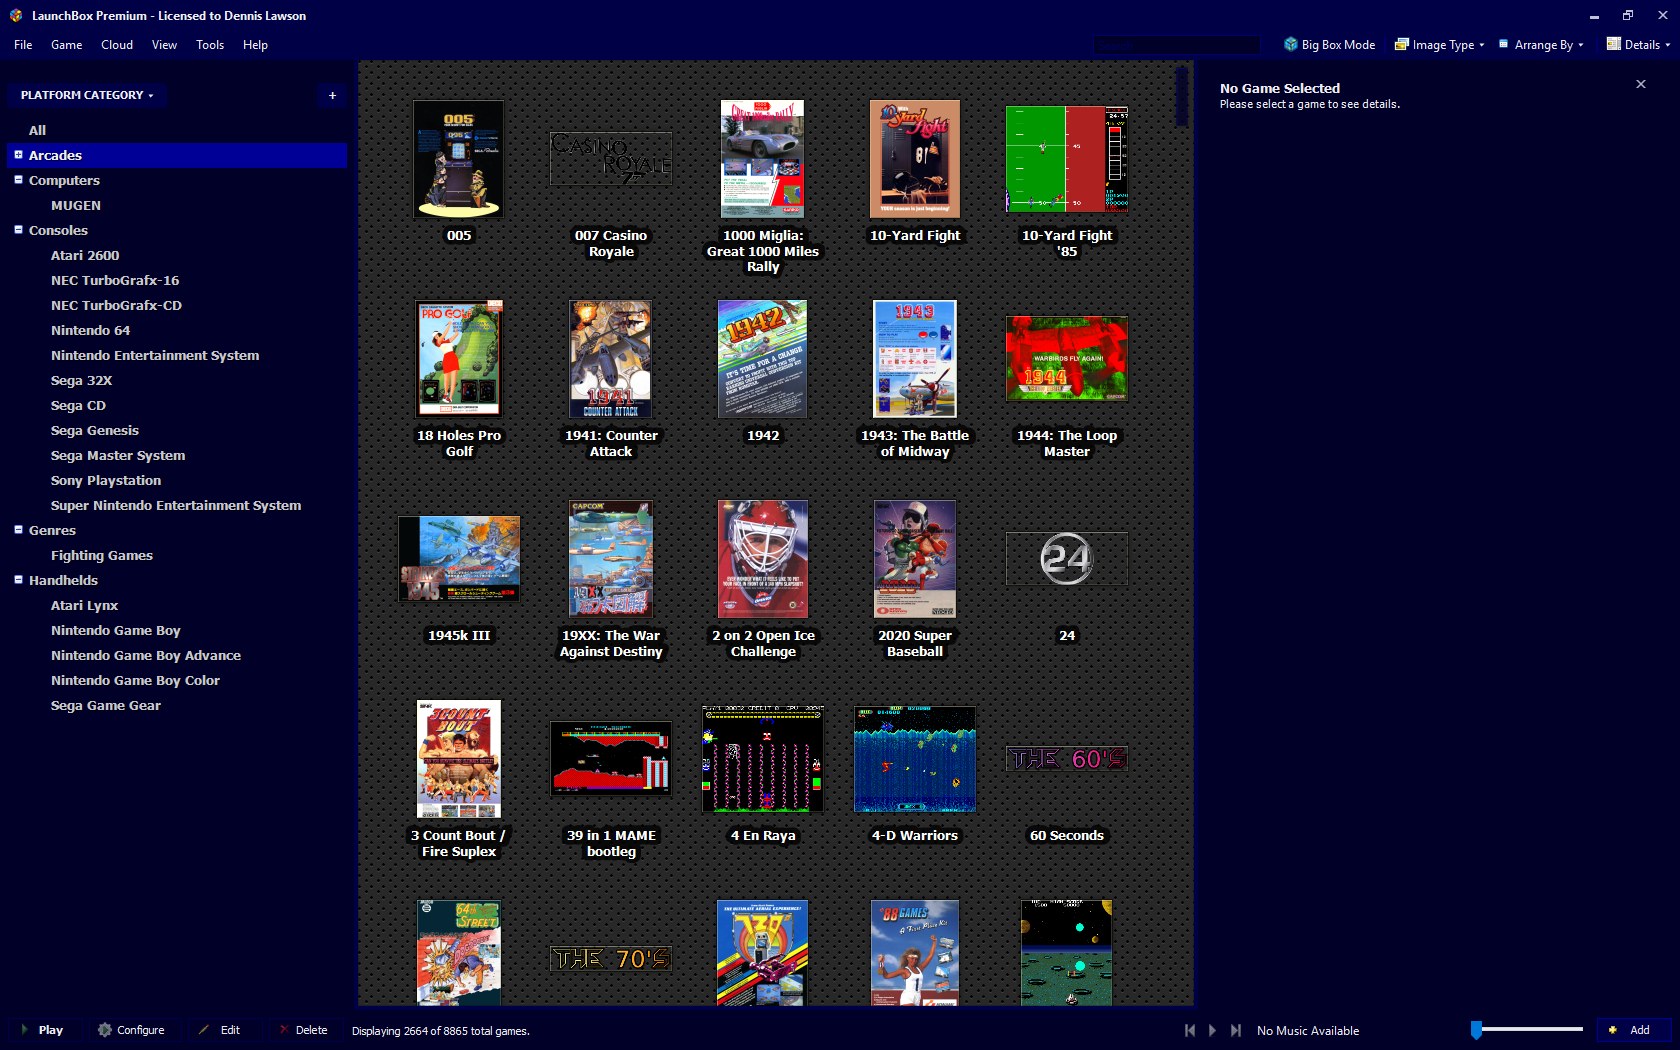Select the 005 game box art

[x=459, y=159]
